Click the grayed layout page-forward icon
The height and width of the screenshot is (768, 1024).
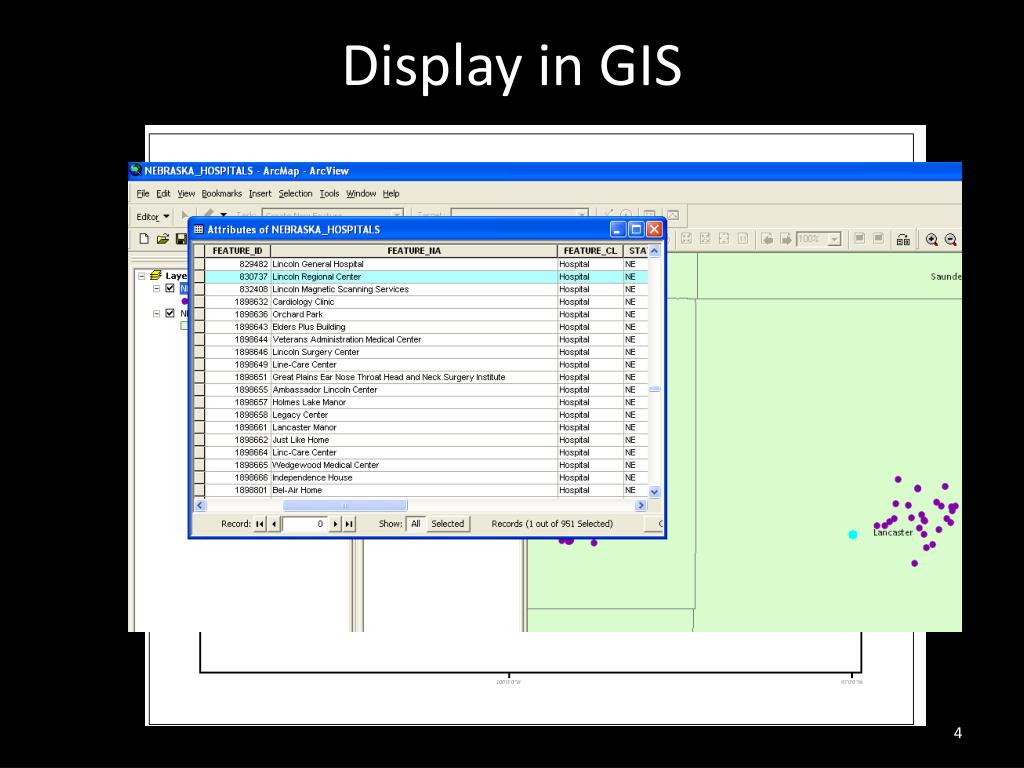[x=786, y=239]
